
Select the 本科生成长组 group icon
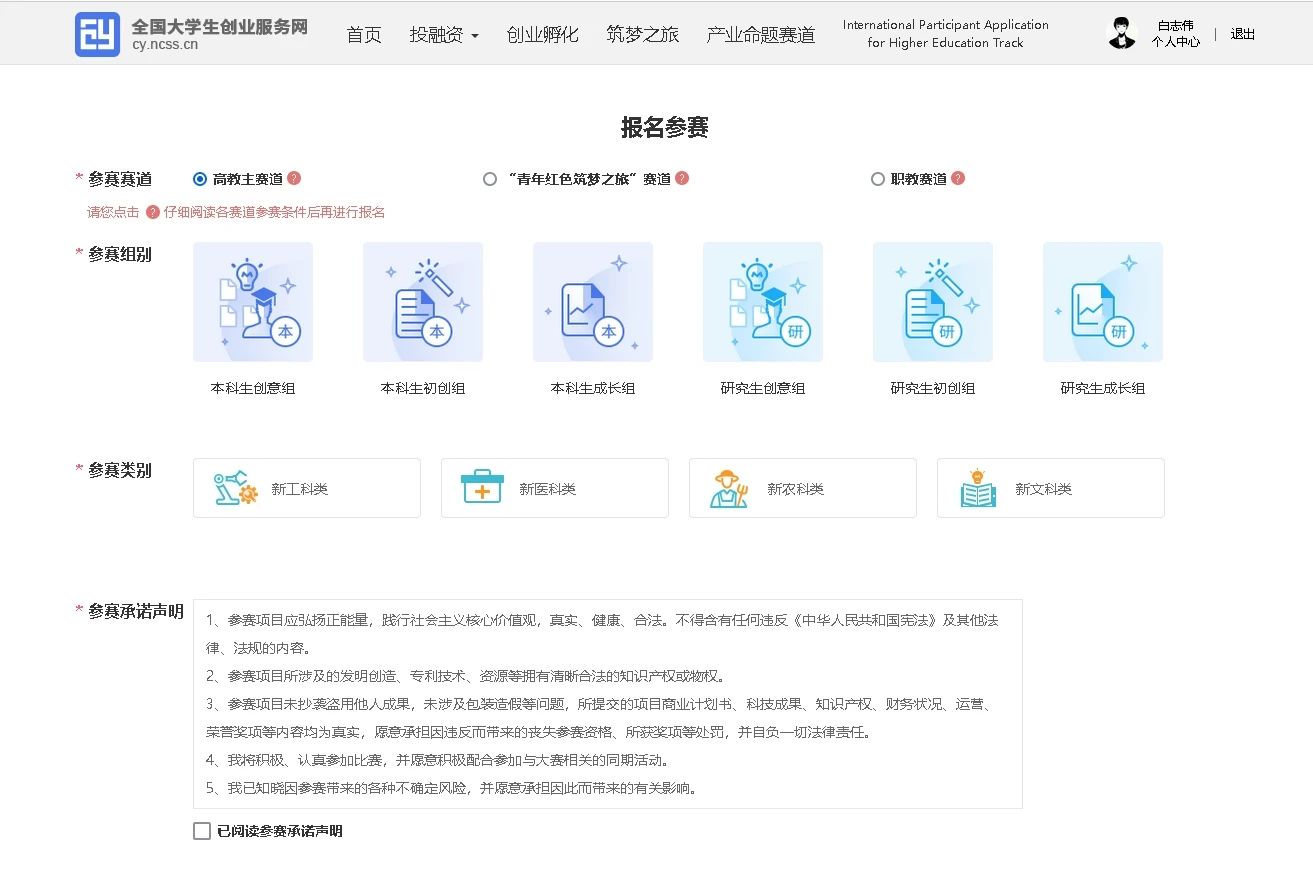pyautogui.click(x=593, y=302)
